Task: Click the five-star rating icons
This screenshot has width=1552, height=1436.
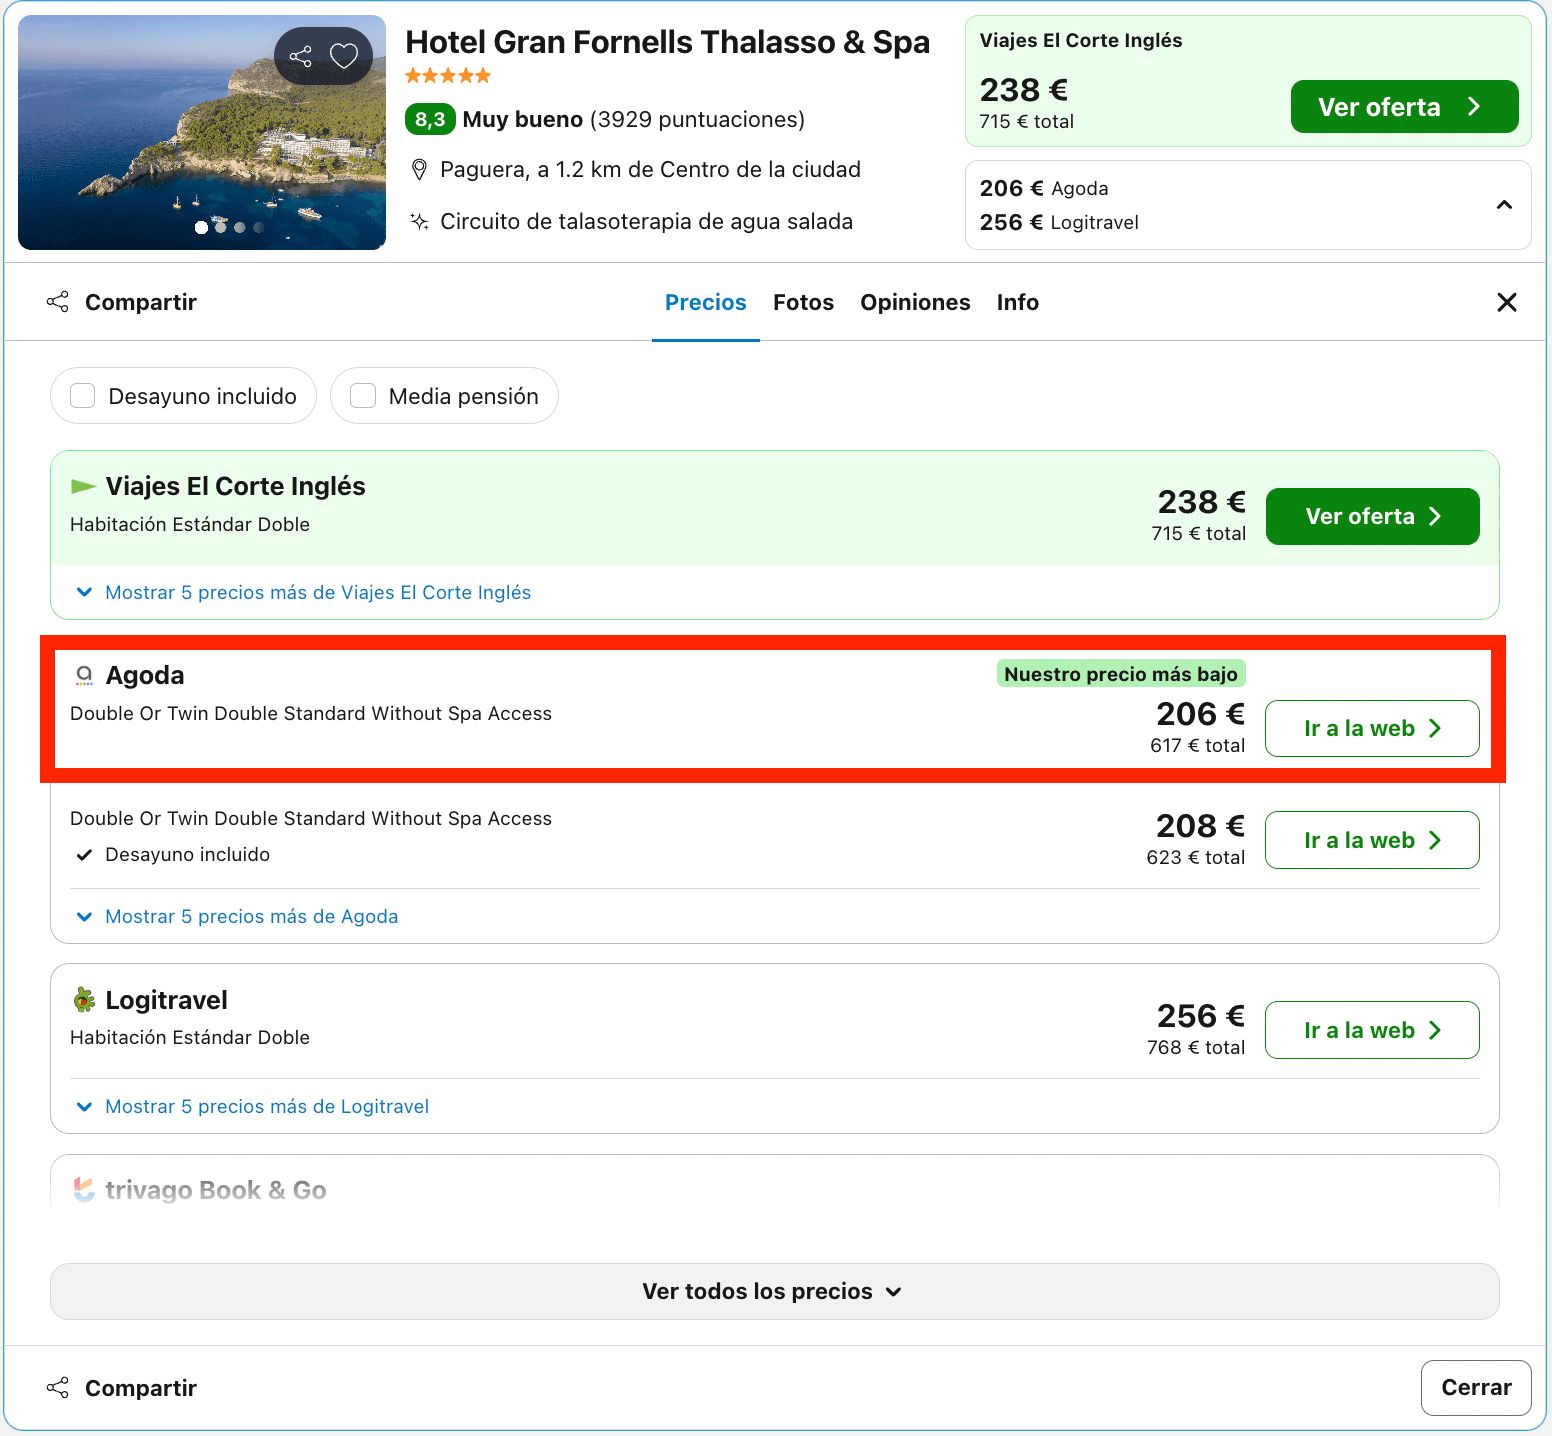Action: [x=448, y=76]
